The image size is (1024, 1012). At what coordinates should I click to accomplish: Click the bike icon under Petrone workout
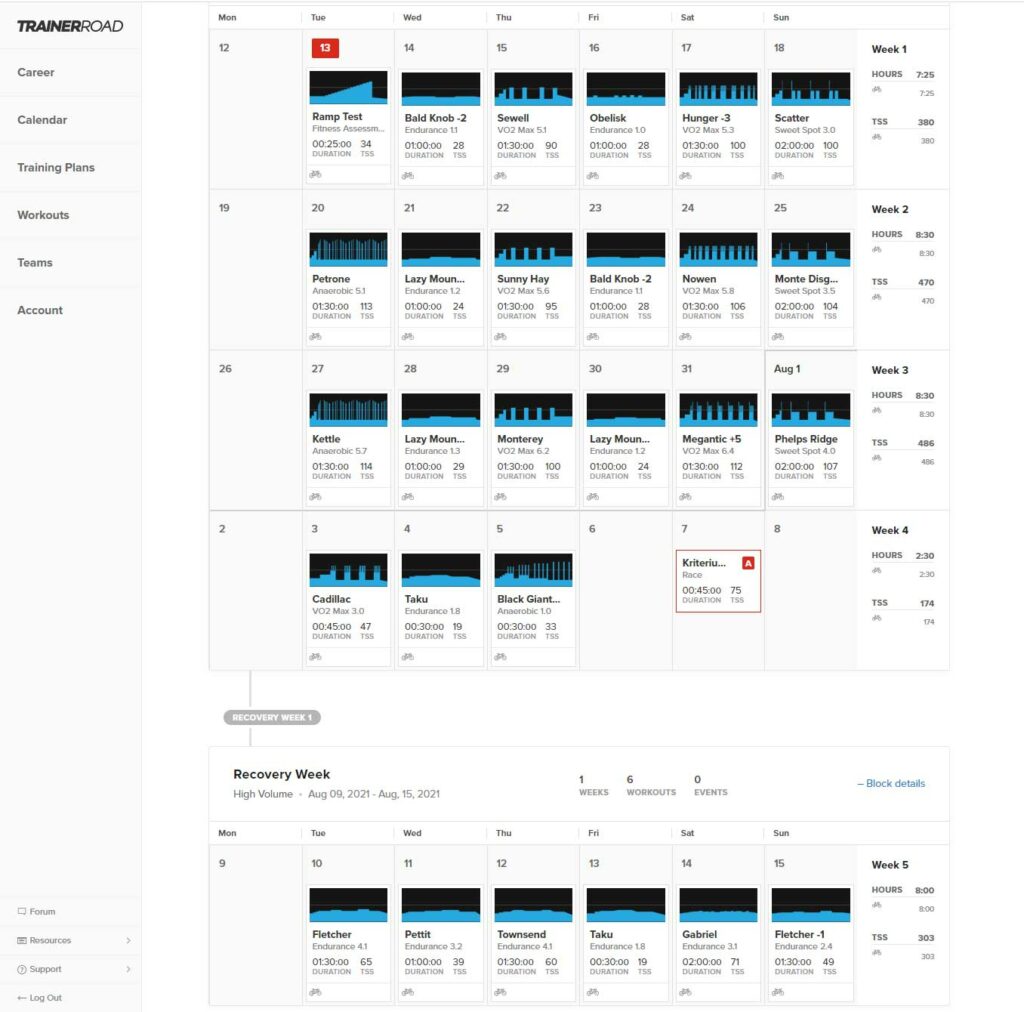315,337
